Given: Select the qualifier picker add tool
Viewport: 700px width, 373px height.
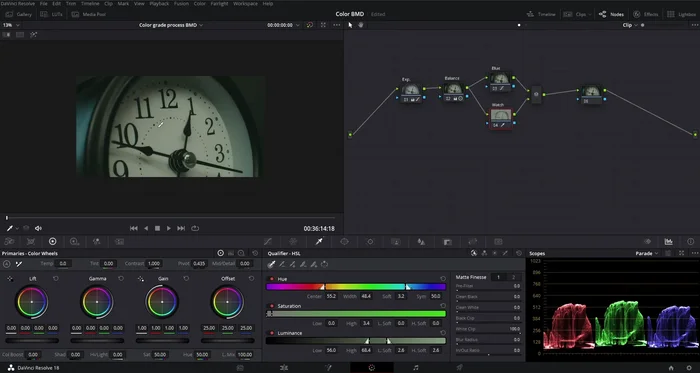Looking at the screenshot, I should 292,264.
